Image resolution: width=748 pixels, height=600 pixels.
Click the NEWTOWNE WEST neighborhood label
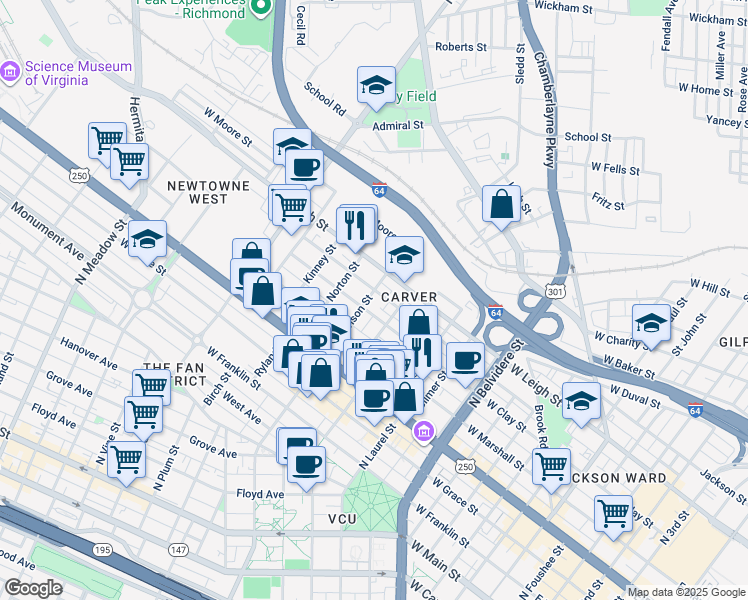(x=208, y=192)
